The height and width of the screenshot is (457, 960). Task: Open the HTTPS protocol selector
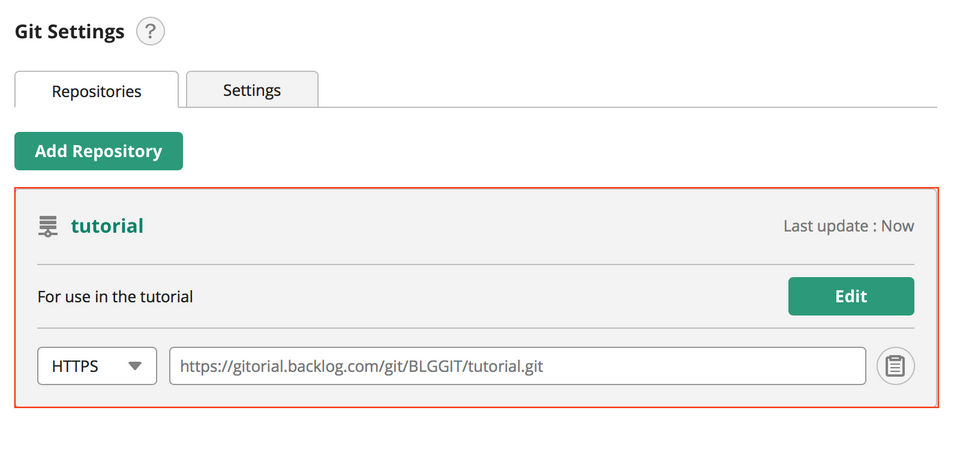tap(97, 366)
